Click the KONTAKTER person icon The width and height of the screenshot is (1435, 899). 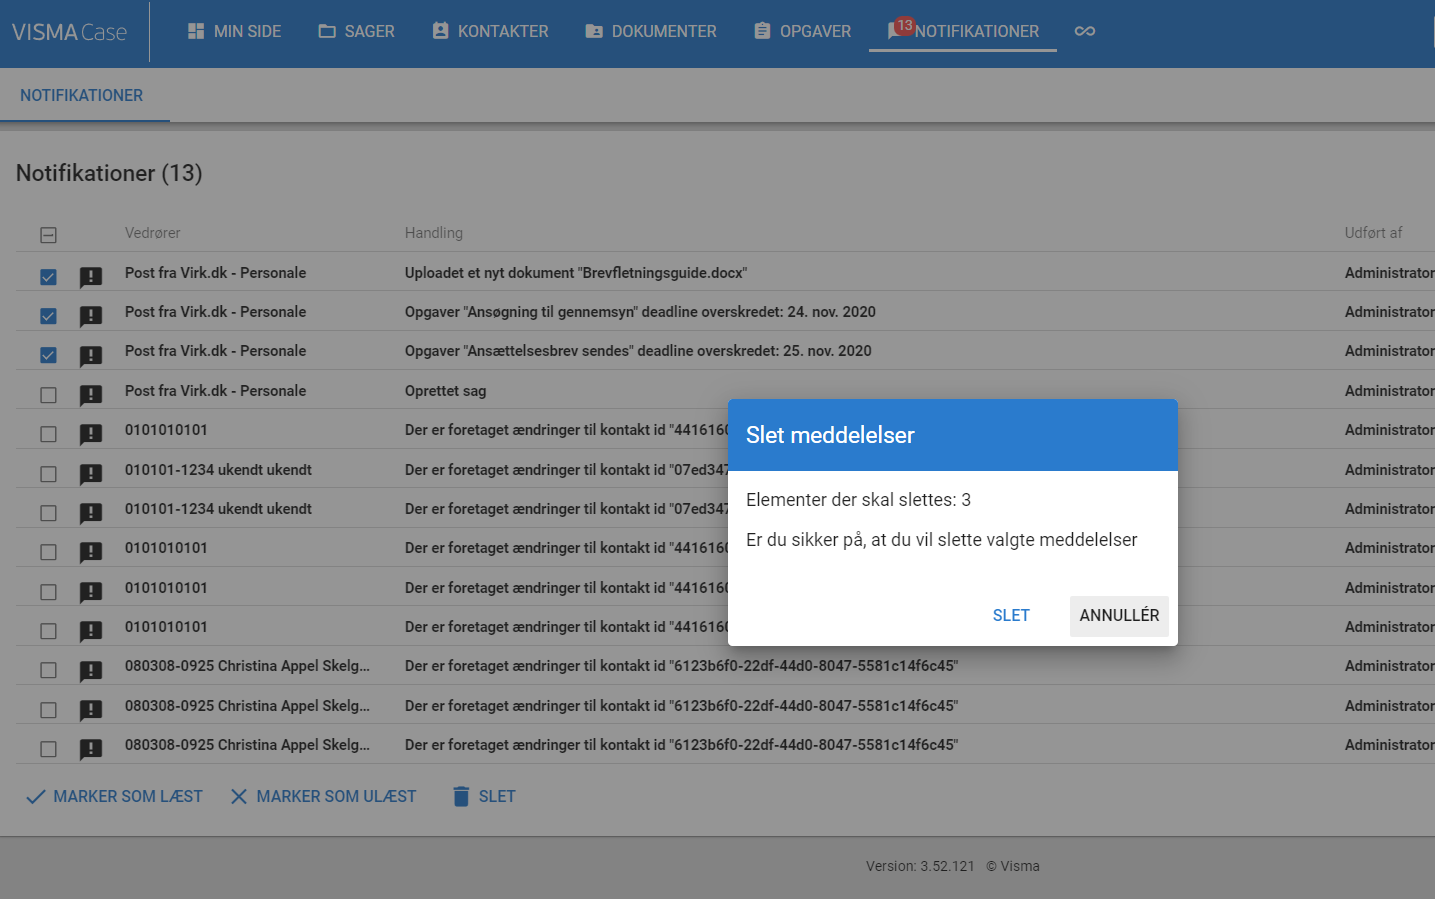(x=440, y=31)
